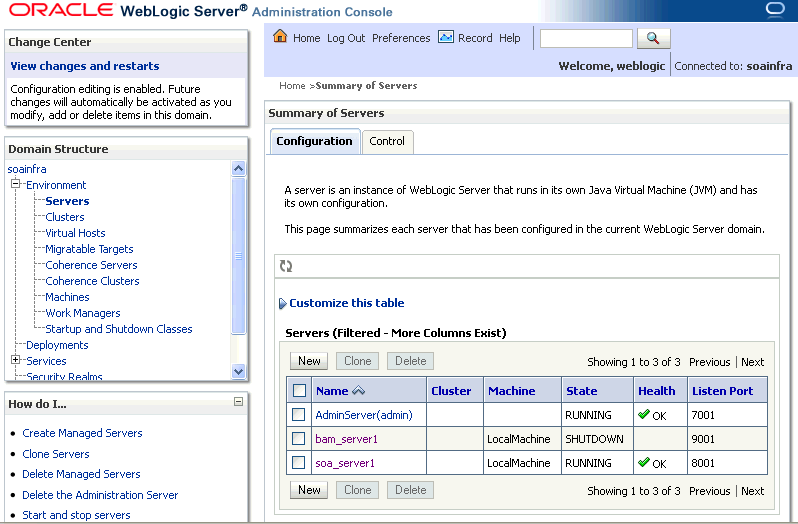Viewport: 798px width, 524px height.
Task: Click the magnifying glass search button
Action: click(653, 38)
